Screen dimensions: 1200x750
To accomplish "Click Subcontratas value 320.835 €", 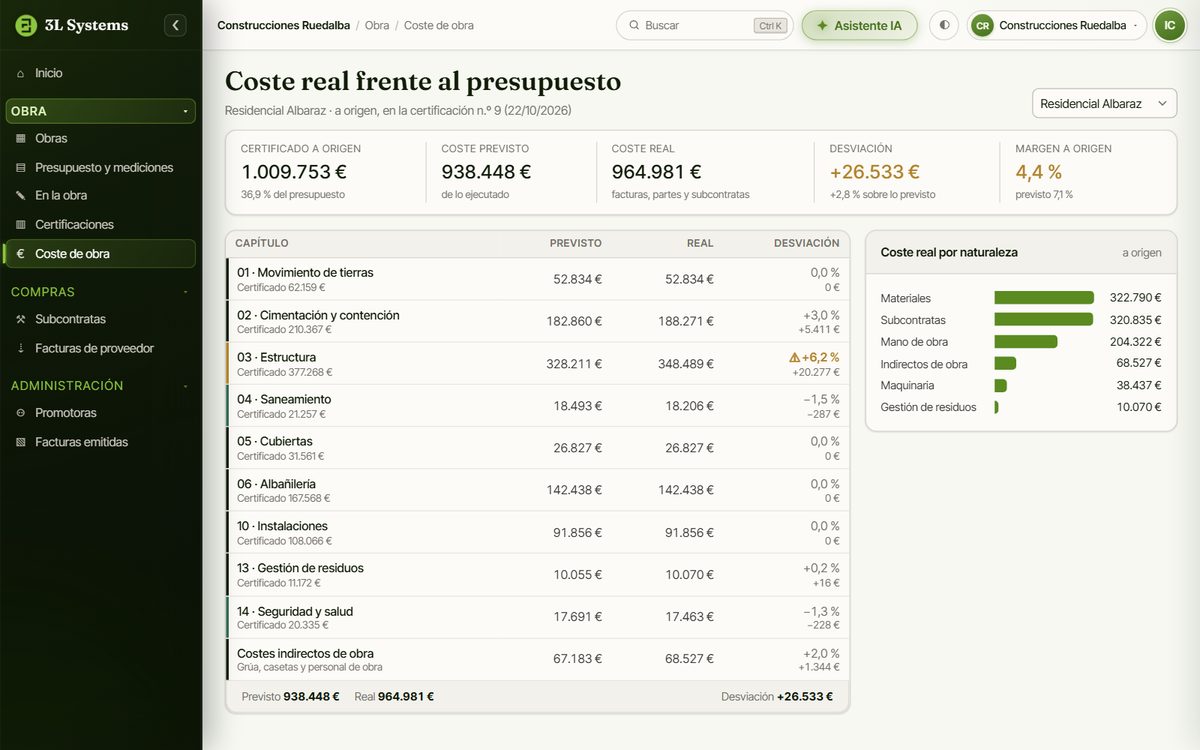I will 1135,320.
